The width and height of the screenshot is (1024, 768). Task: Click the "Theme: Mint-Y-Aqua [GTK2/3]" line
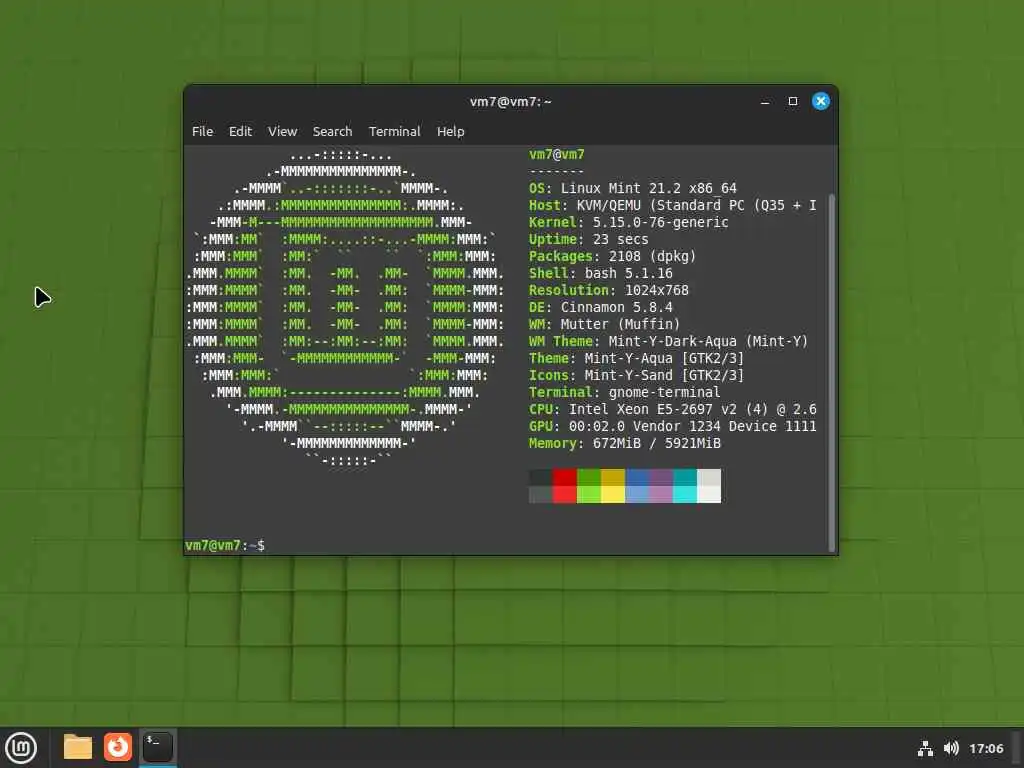[637, 359]
